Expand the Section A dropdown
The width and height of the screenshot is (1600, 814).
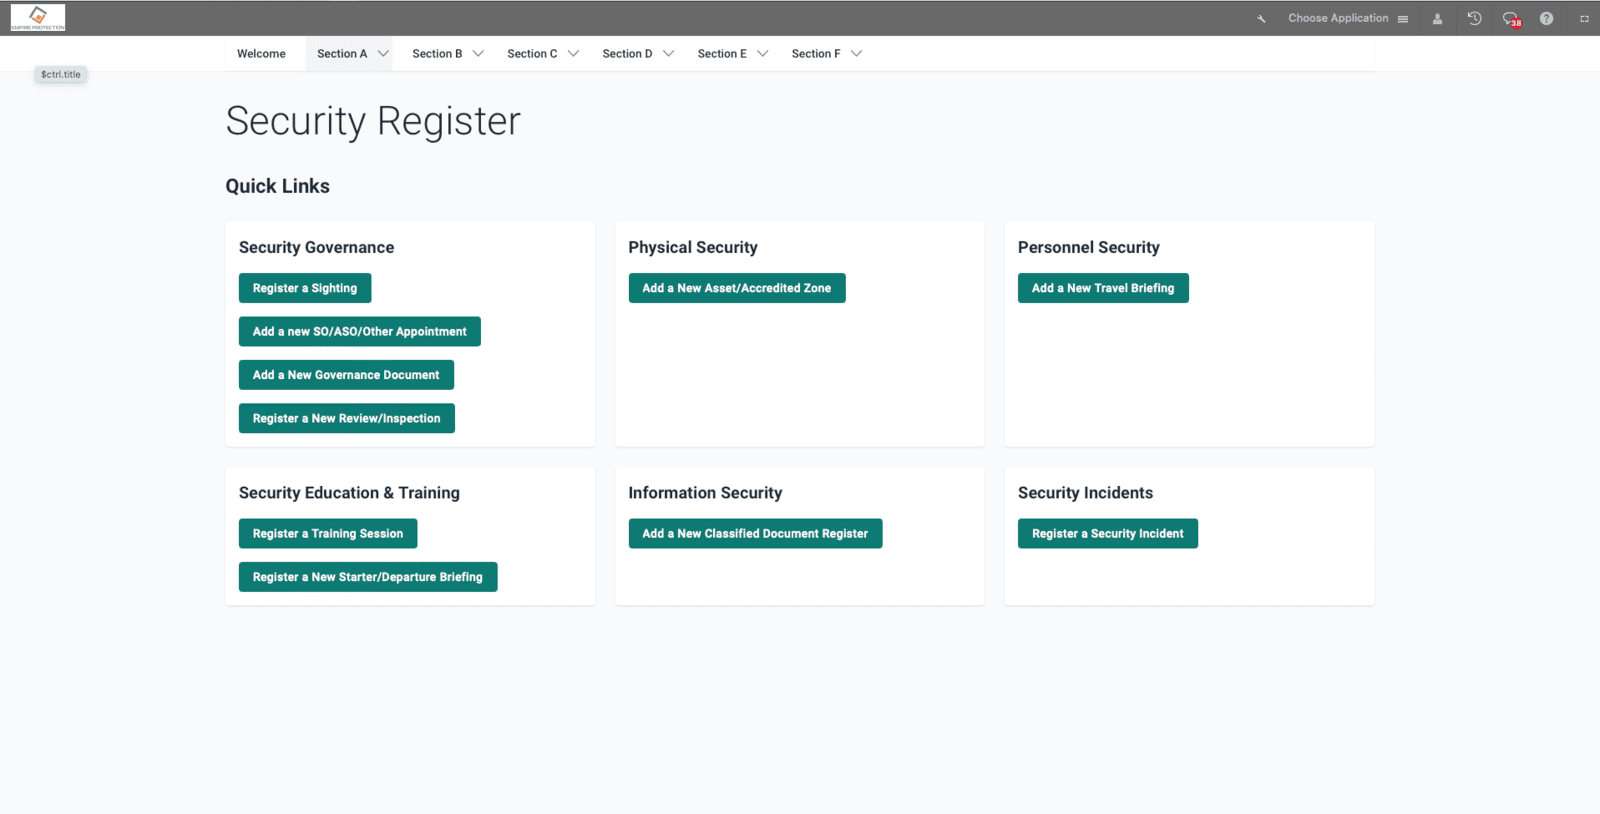pyautogui.click(x=352, y=54)
